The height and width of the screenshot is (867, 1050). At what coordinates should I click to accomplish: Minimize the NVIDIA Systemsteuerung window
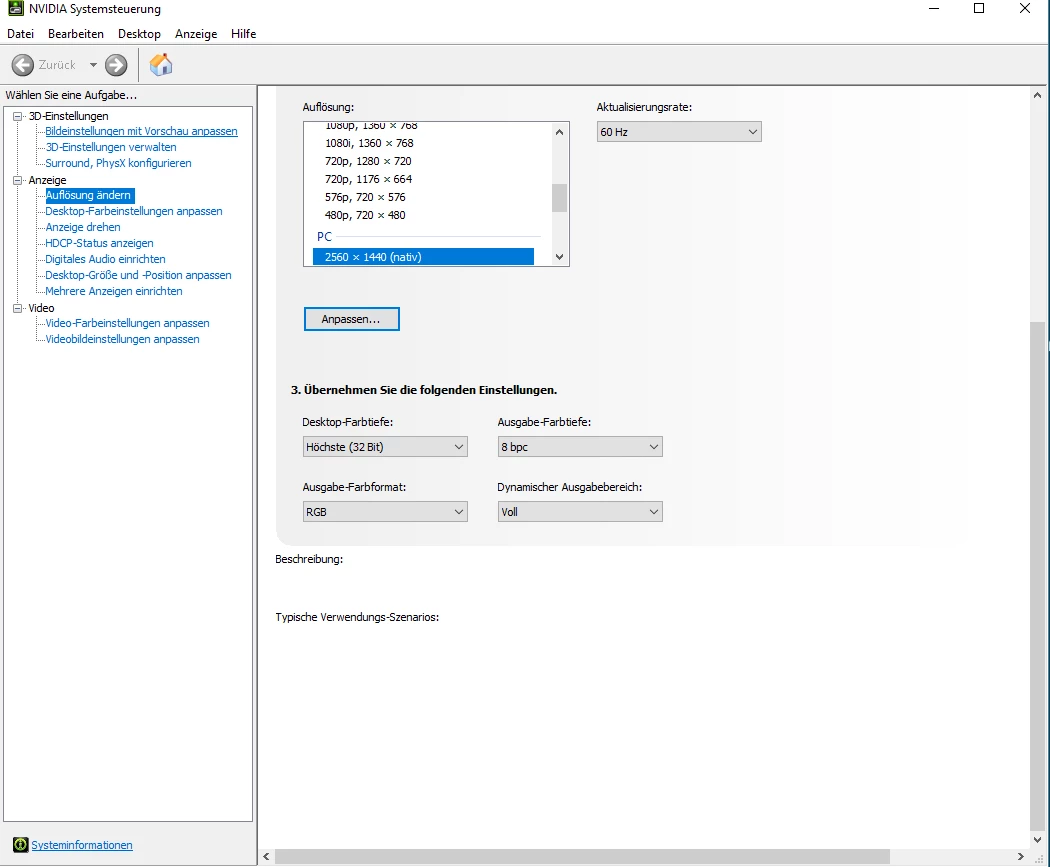(934, 9)
